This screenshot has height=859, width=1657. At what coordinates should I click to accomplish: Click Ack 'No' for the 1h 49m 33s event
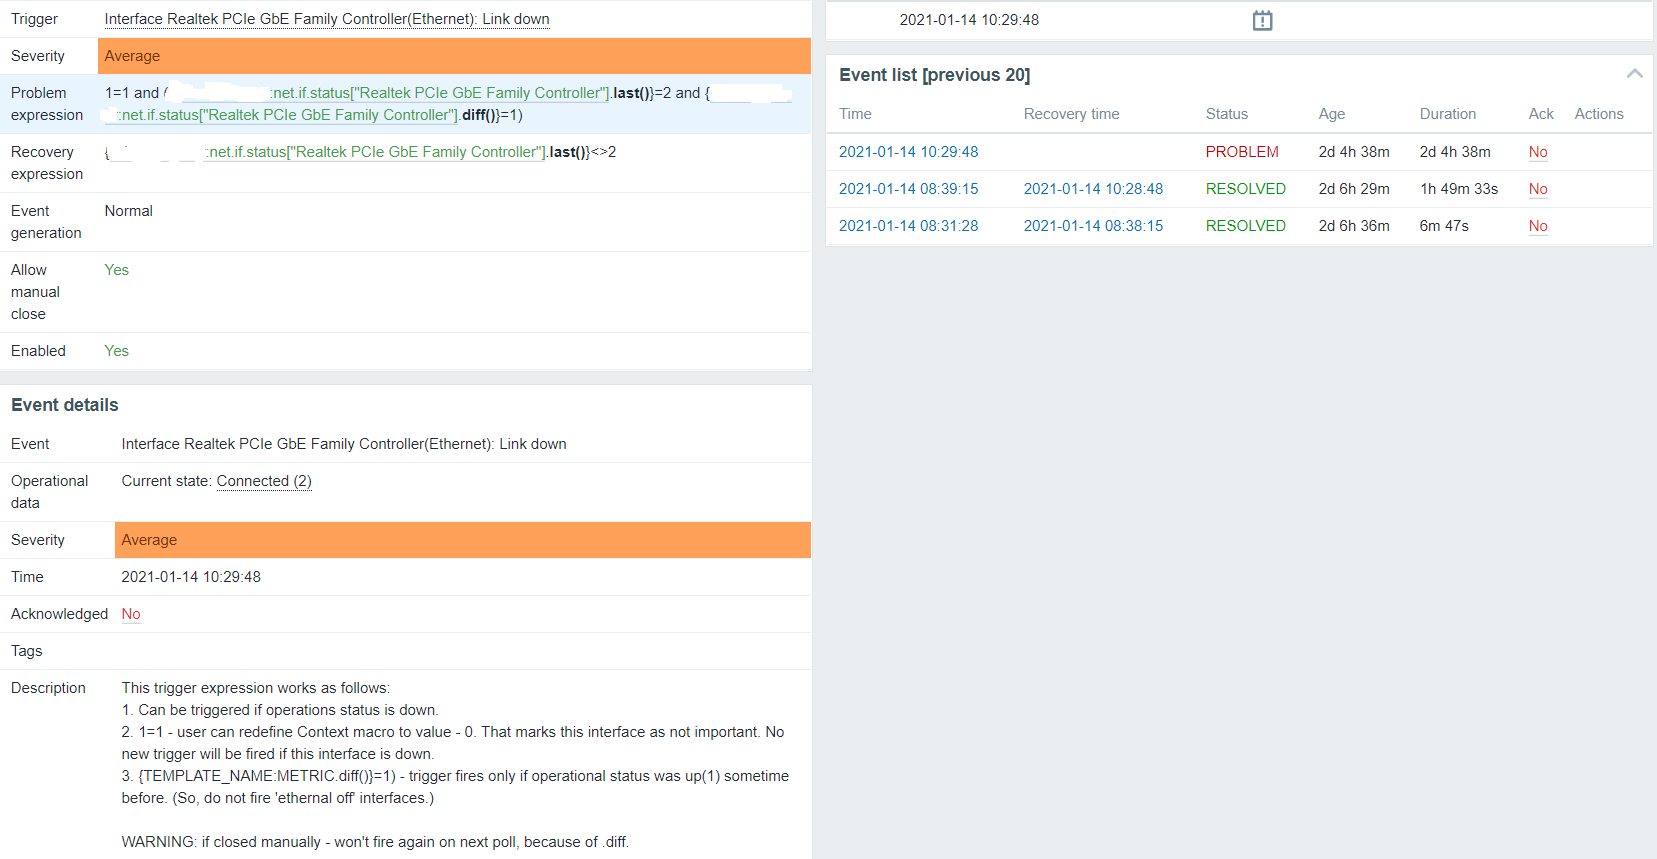point(1538,189)
